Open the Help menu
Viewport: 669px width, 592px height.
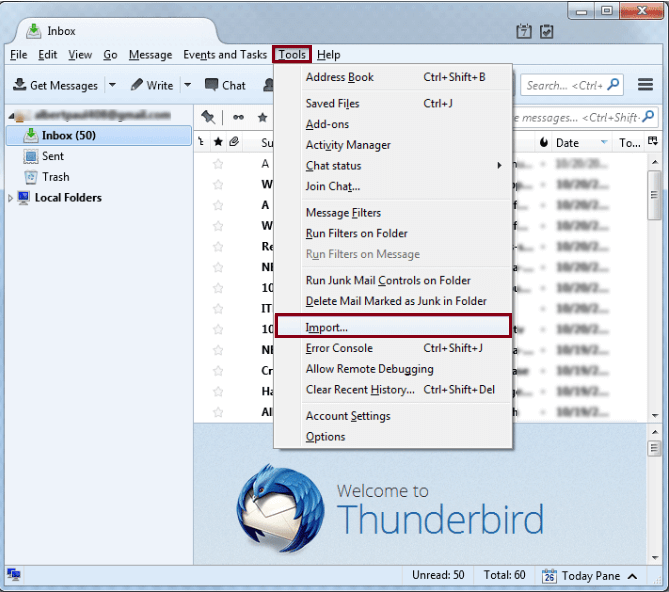click(x=329, y=55)
